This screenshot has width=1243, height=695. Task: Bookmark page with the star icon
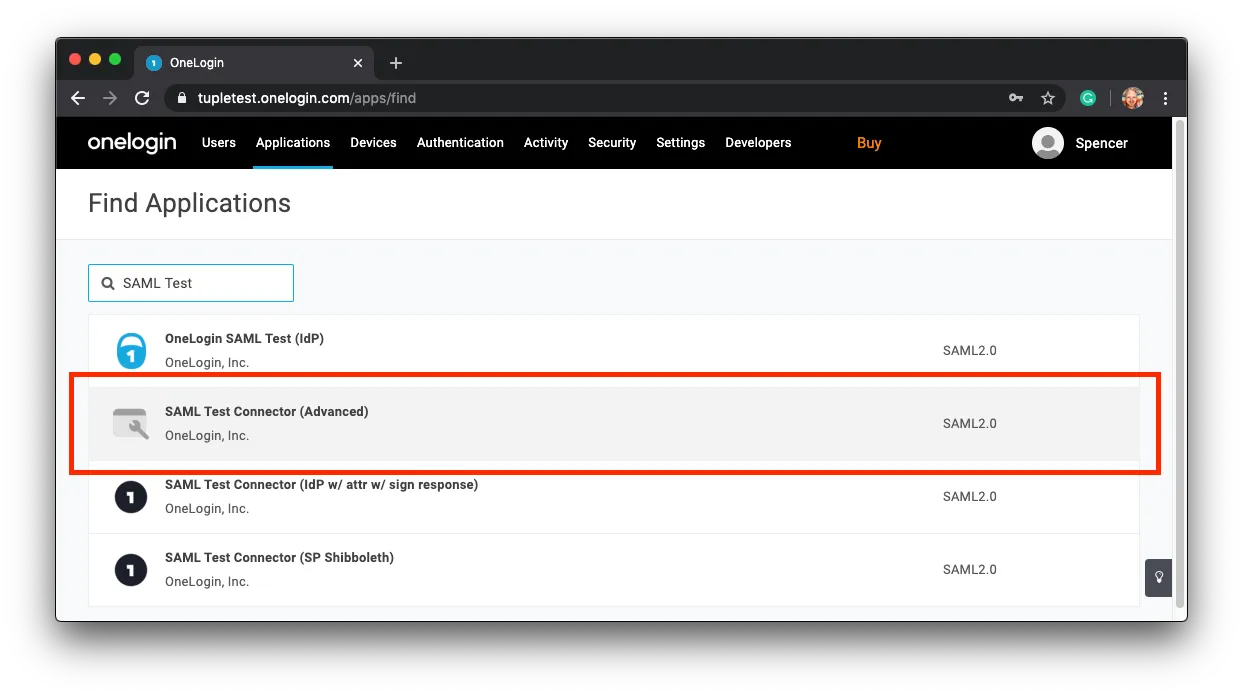click(1048, 98)
